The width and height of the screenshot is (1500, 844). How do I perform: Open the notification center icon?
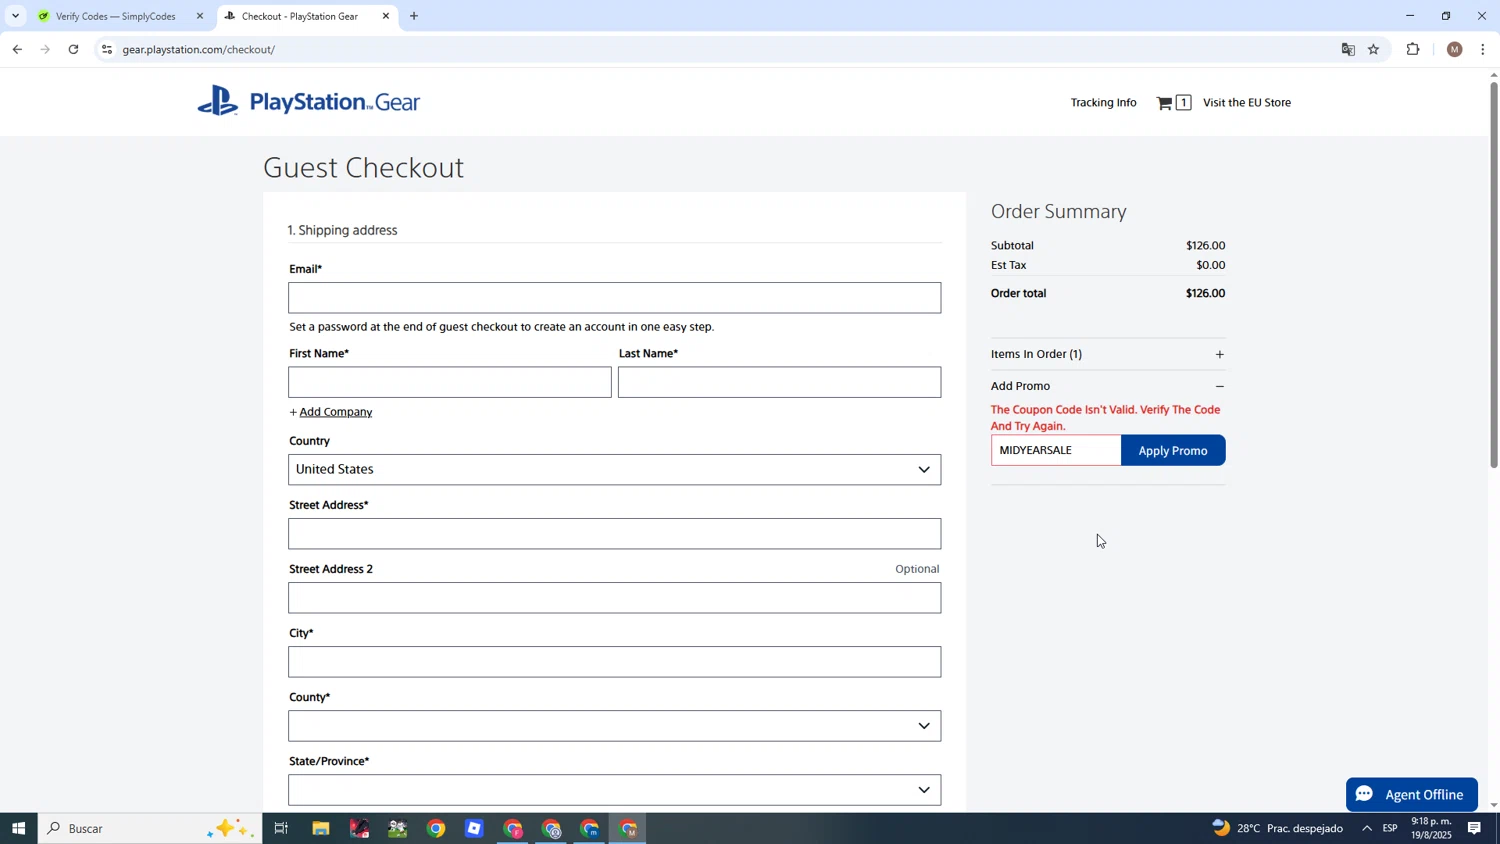coord(1474,828)
